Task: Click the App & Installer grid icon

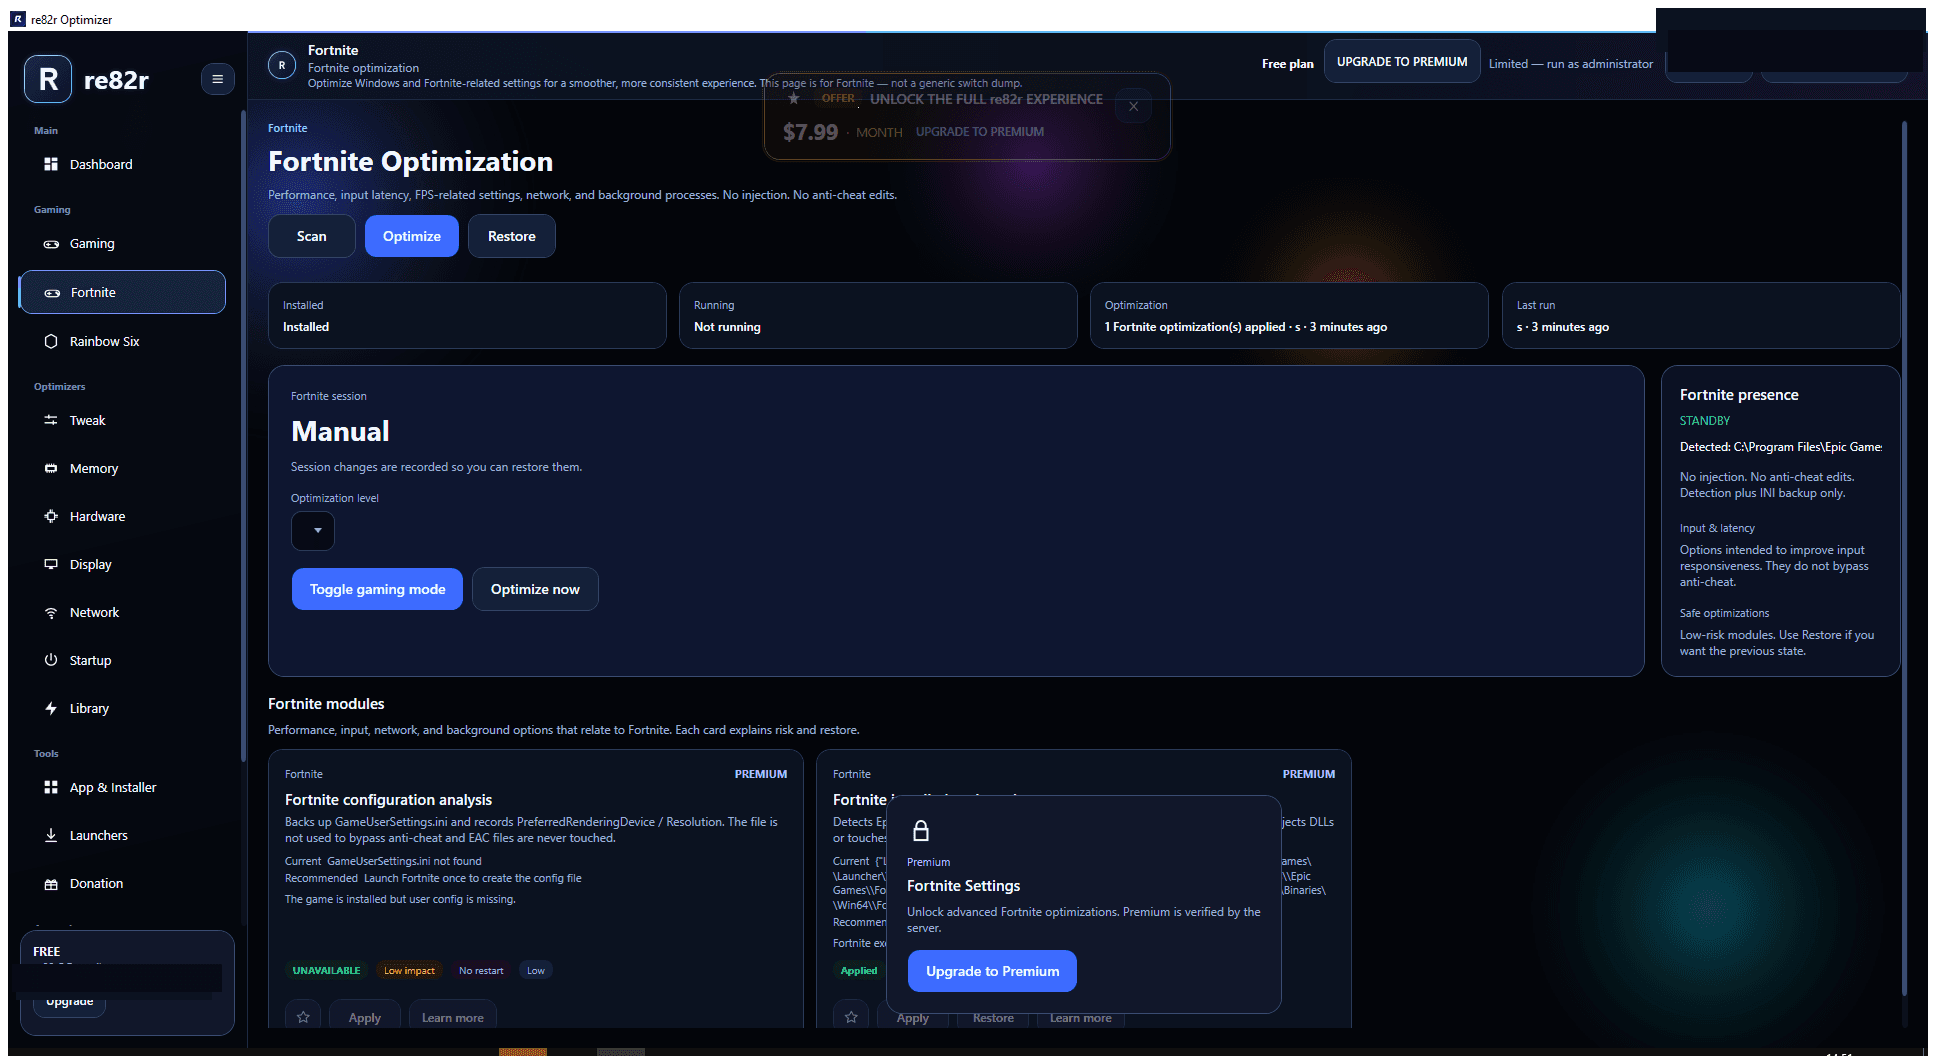Action: click(51, 787)
